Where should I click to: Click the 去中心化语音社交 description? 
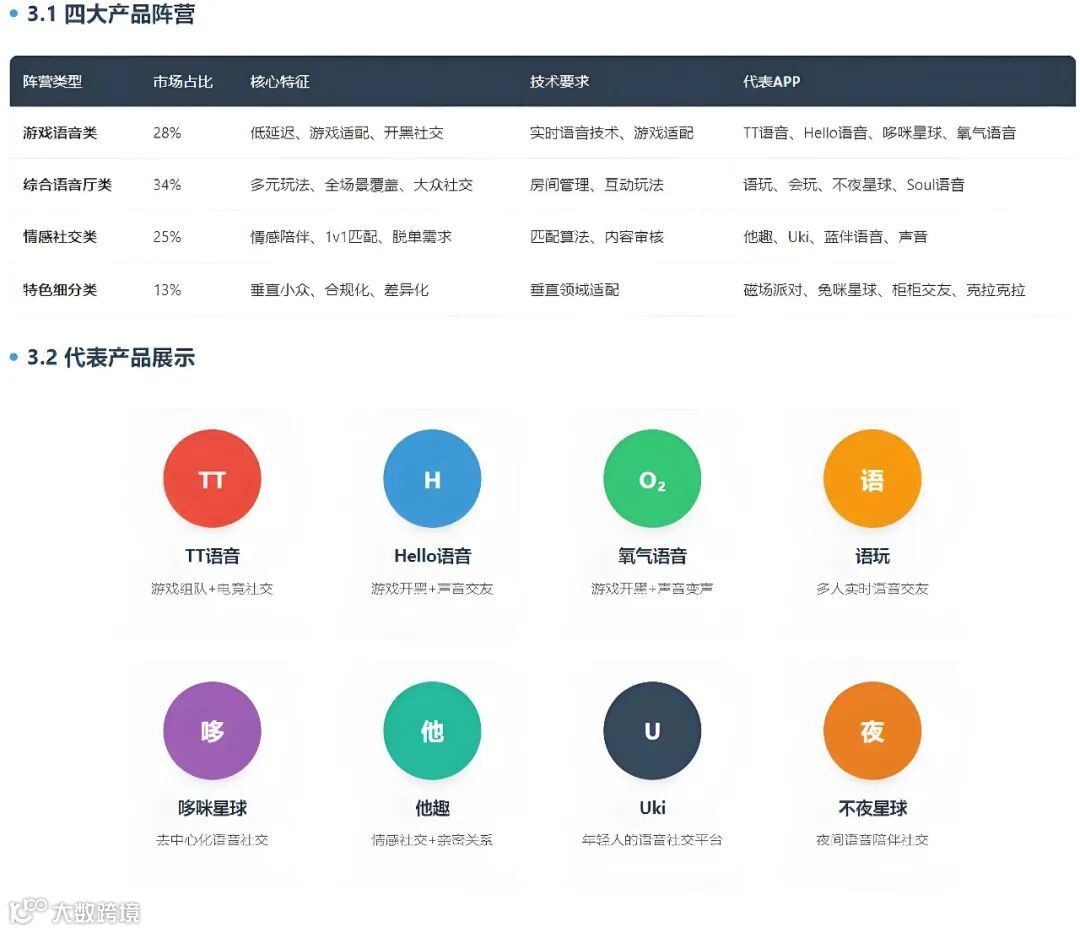pyautogui.click(x=212, y=840)
